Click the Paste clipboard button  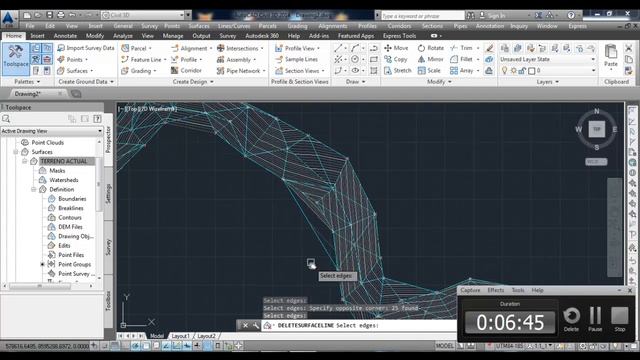611,56
